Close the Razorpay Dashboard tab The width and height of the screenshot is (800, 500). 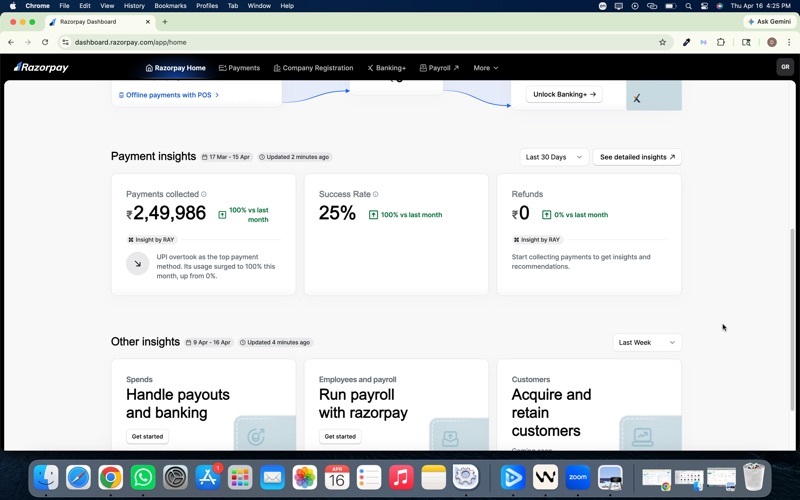point(148,22)
